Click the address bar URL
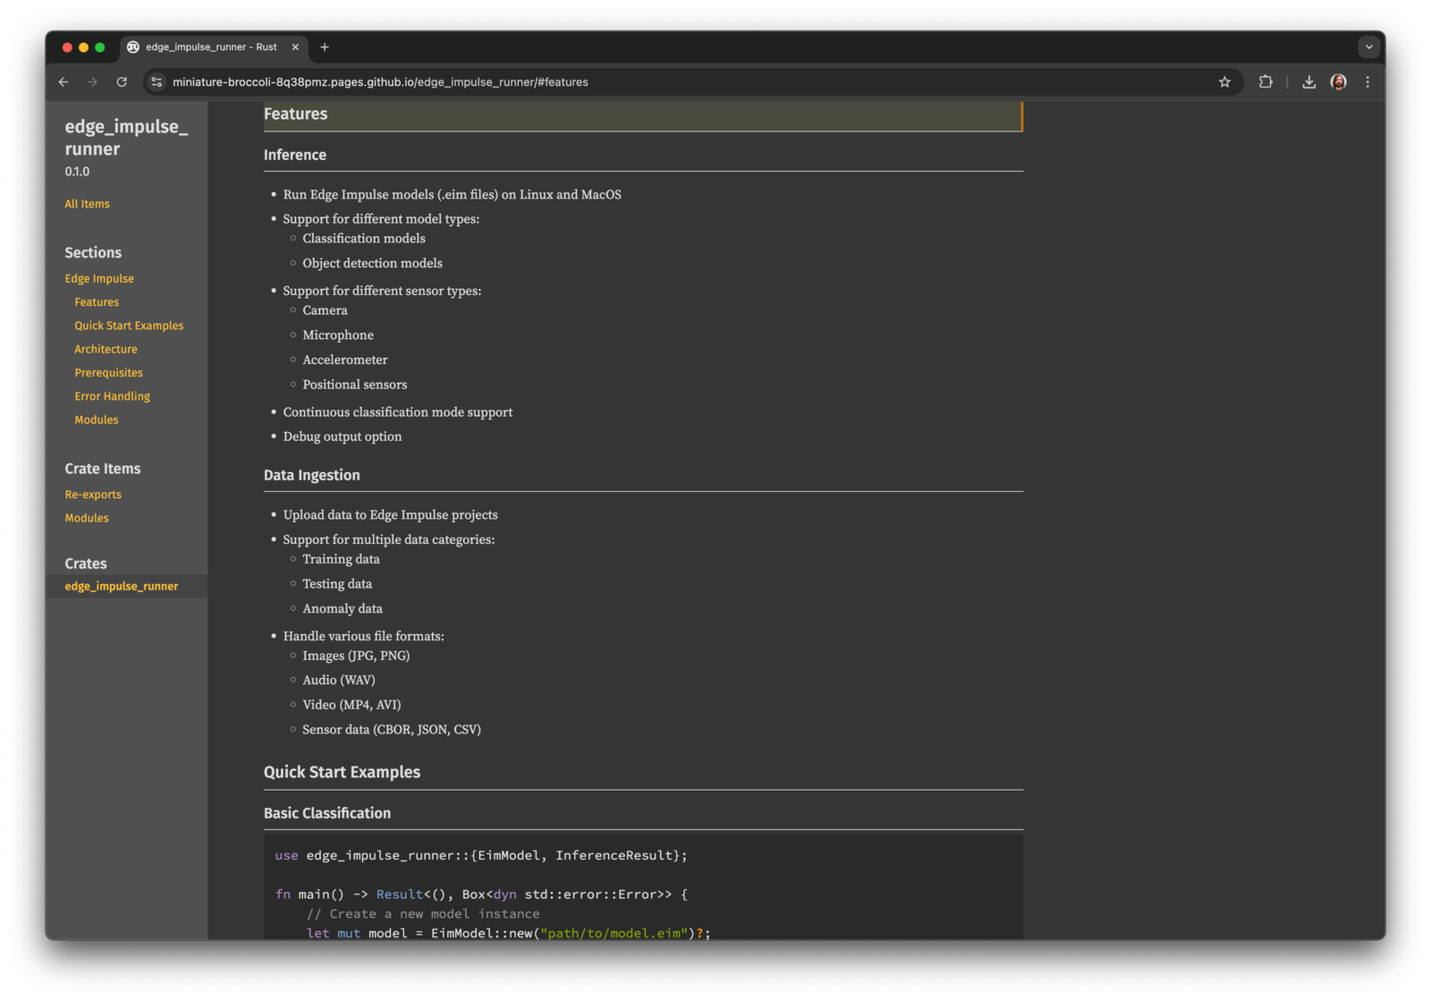The height and width of the screenshot is (1000, 1431). click(x=380, y=82)
